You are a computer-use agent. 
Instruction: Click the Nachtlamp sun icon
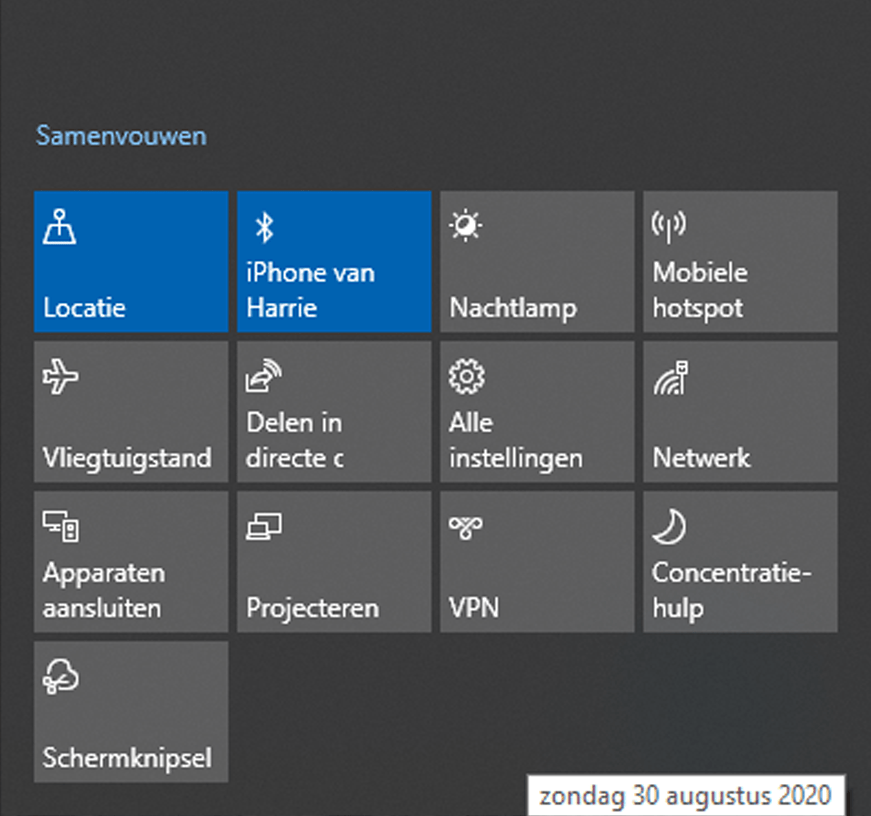(x=465, y=226)
